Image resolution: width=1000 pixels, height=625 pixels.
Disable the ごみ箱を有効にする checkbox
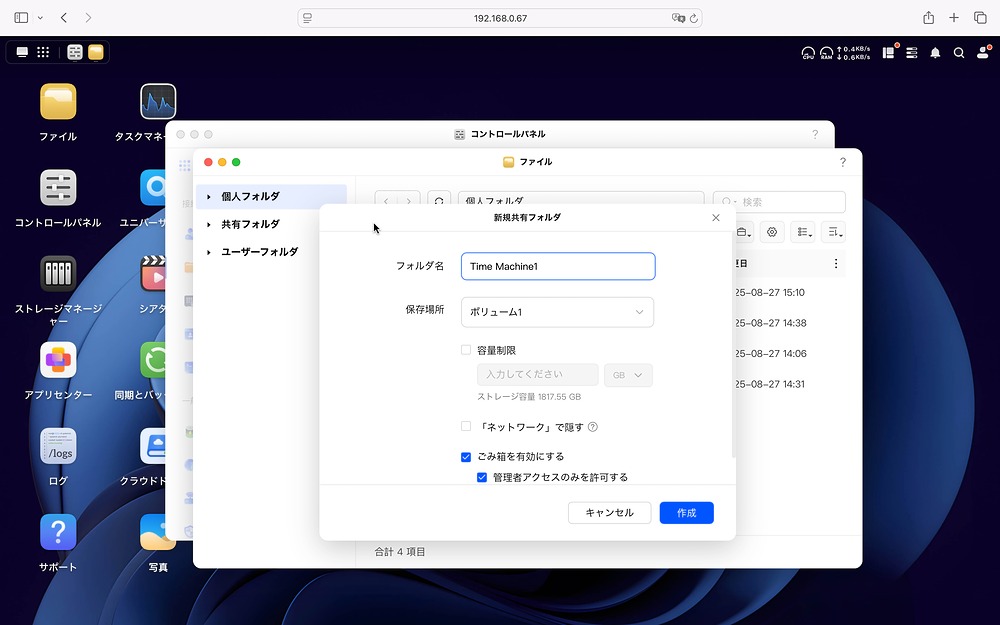click(465, 456)
